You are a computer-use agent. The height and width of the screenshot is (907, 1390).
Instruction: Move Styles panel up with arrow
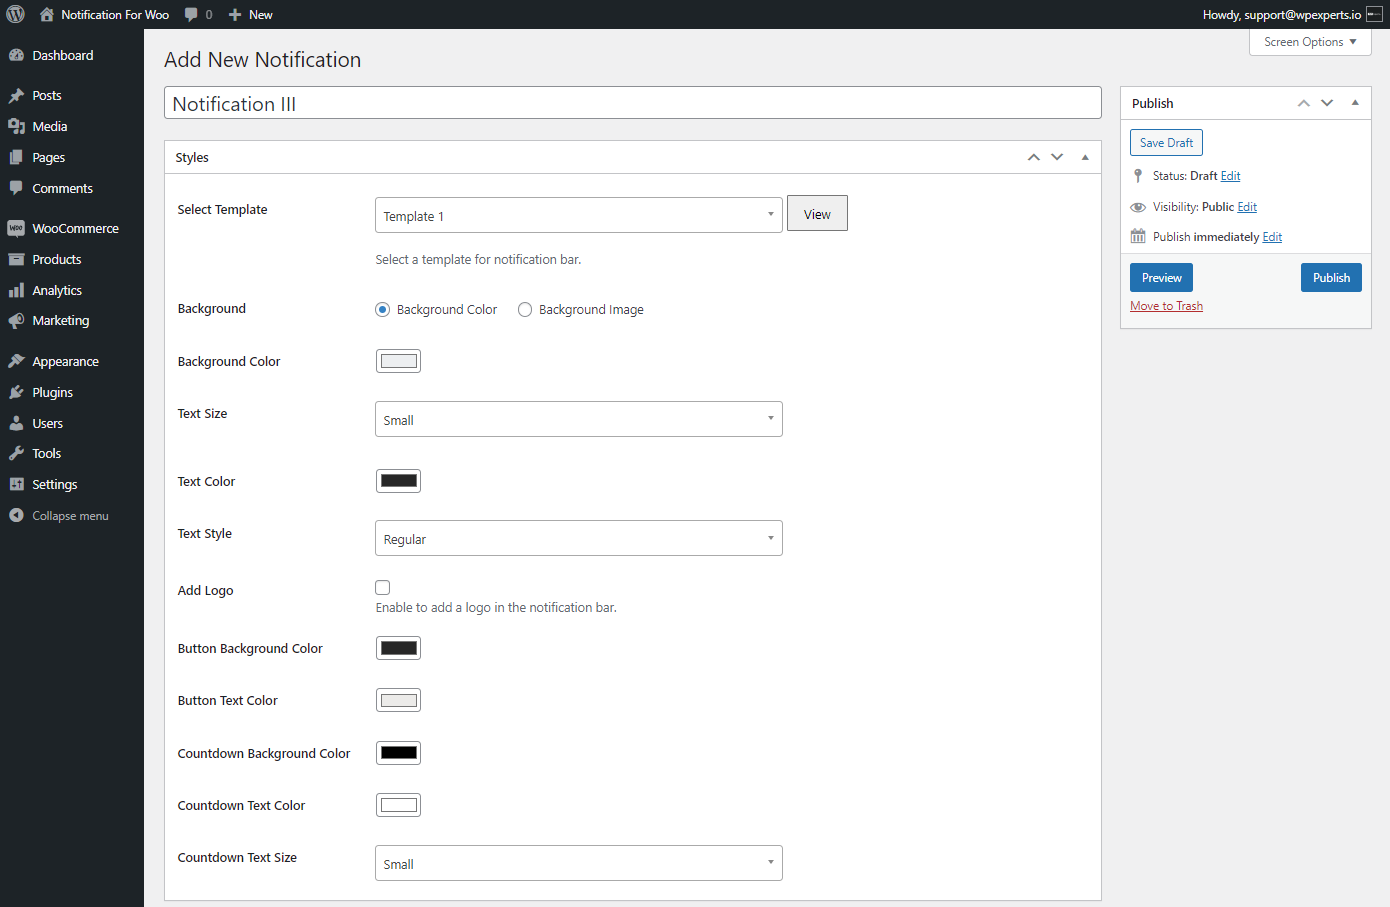coord(1034,157)
